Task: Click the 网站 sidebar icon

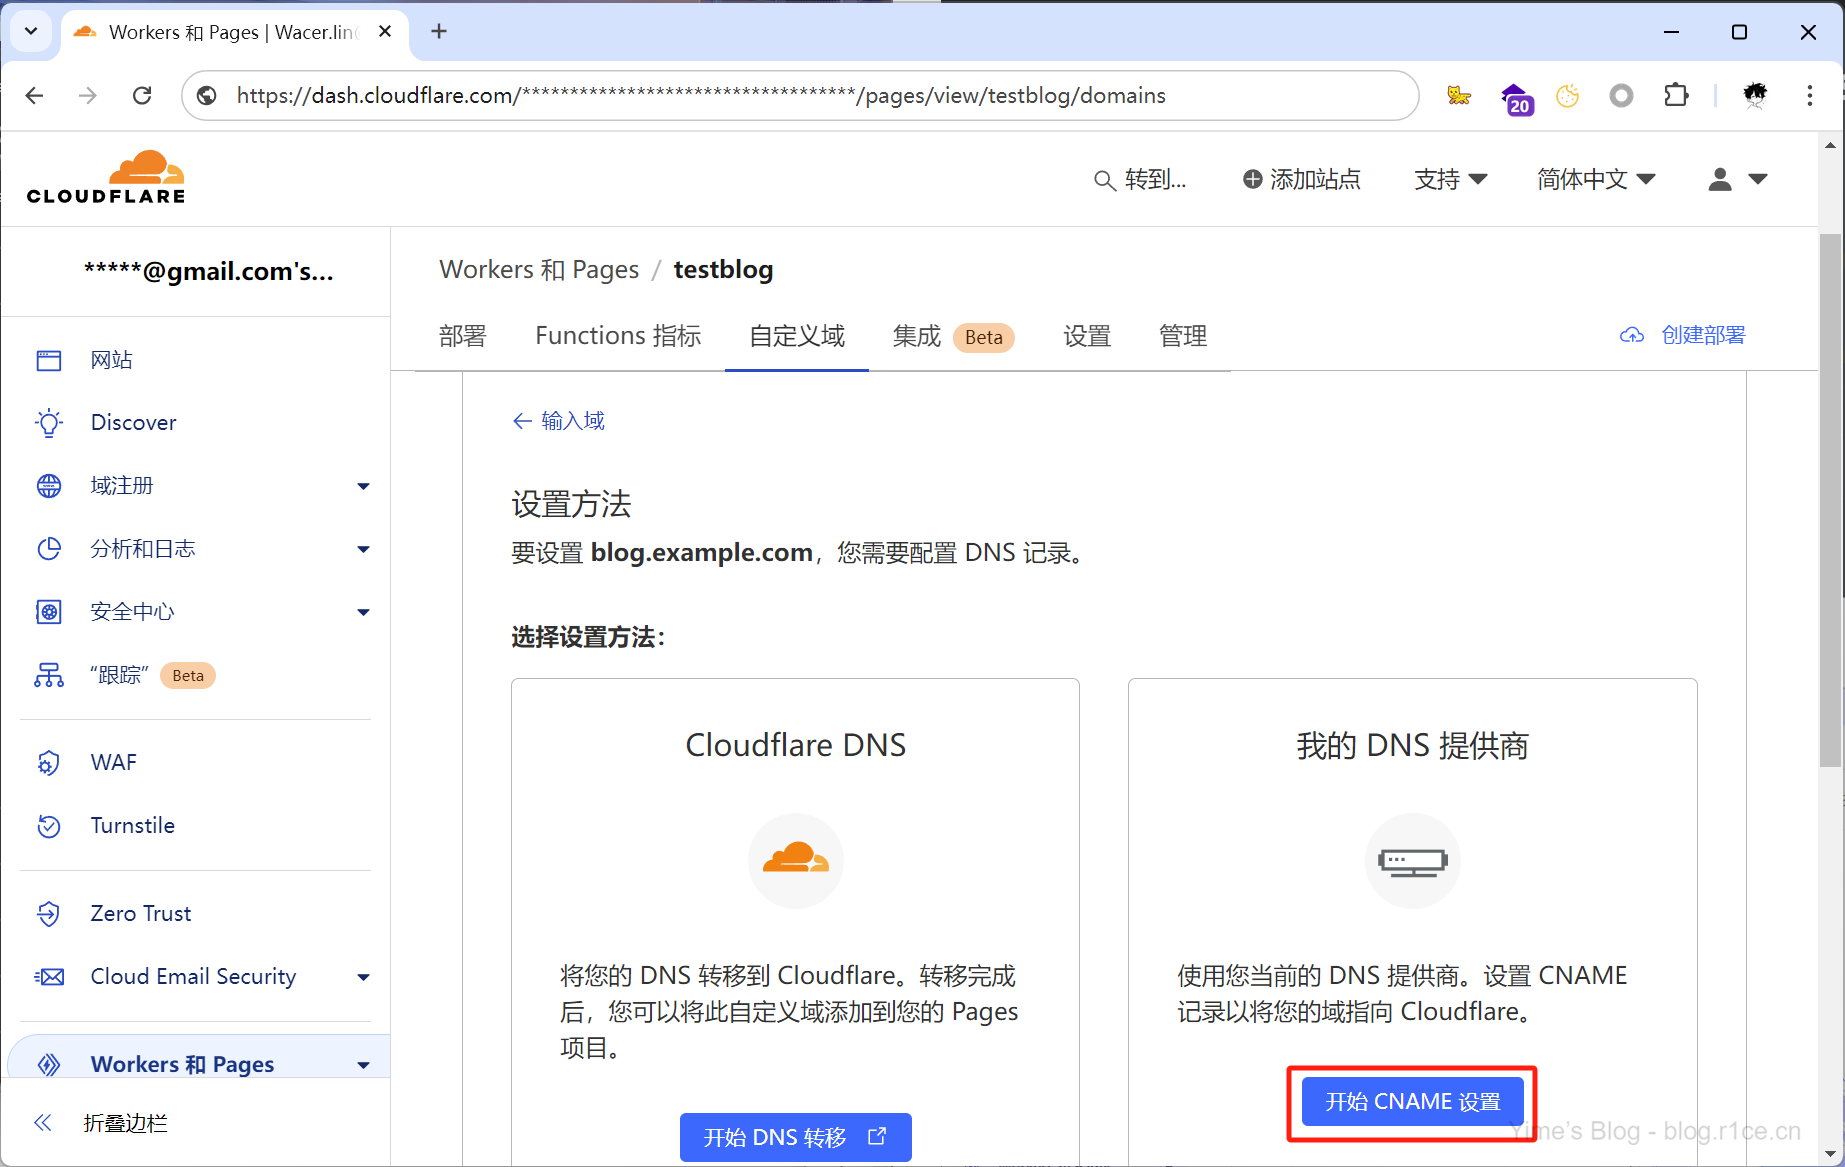Action: 49,360
